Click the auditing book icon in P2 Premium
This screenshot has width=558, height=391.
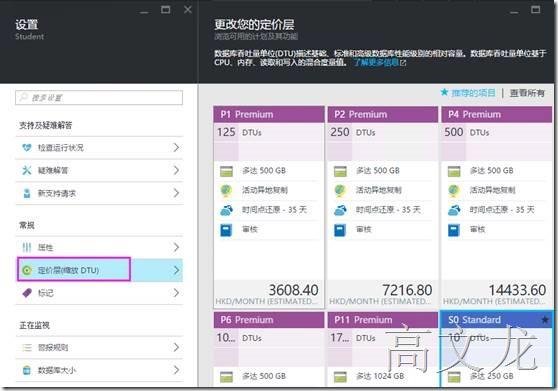click(340, 230)
